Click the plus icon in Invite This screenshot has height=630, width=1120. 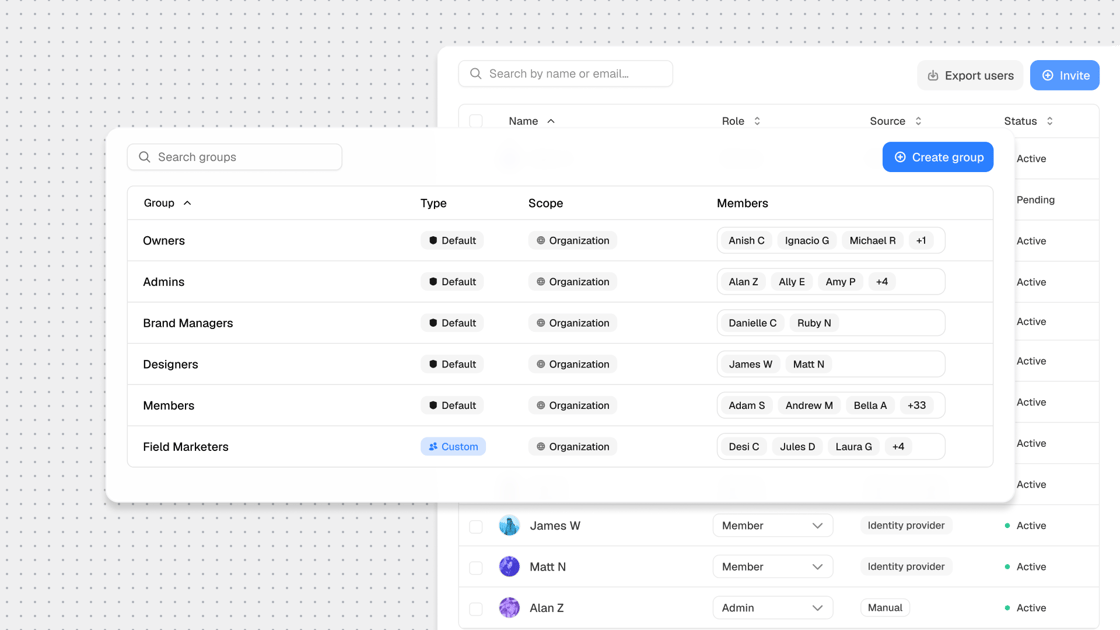(x=1048, y=75)
